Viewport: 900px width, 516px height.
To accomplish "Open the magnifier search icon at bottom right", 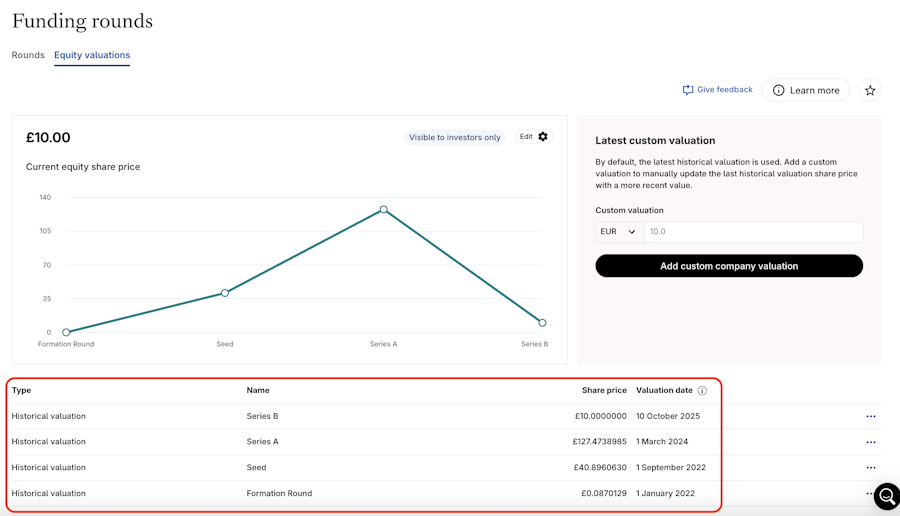I will pos(886,496).
